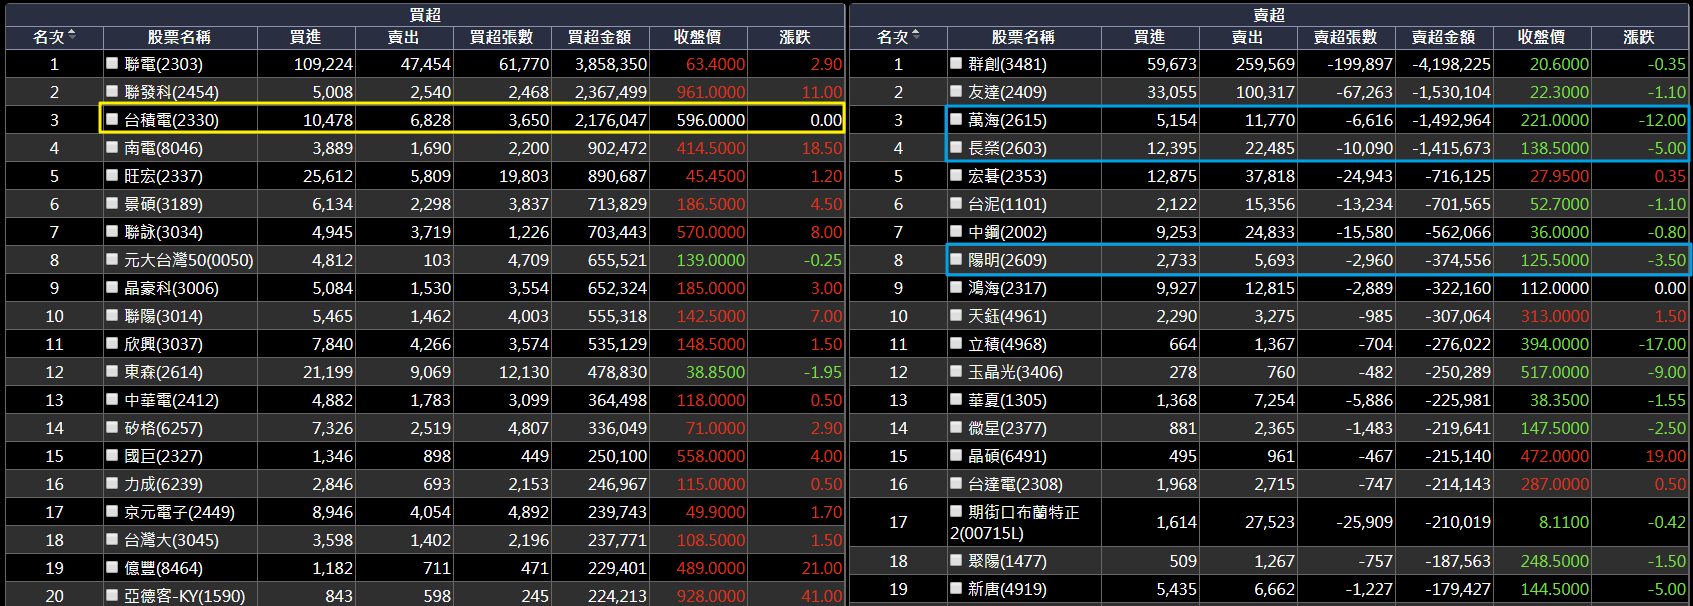Open stock name 台灣大(3045)

(x=171, y=540)
